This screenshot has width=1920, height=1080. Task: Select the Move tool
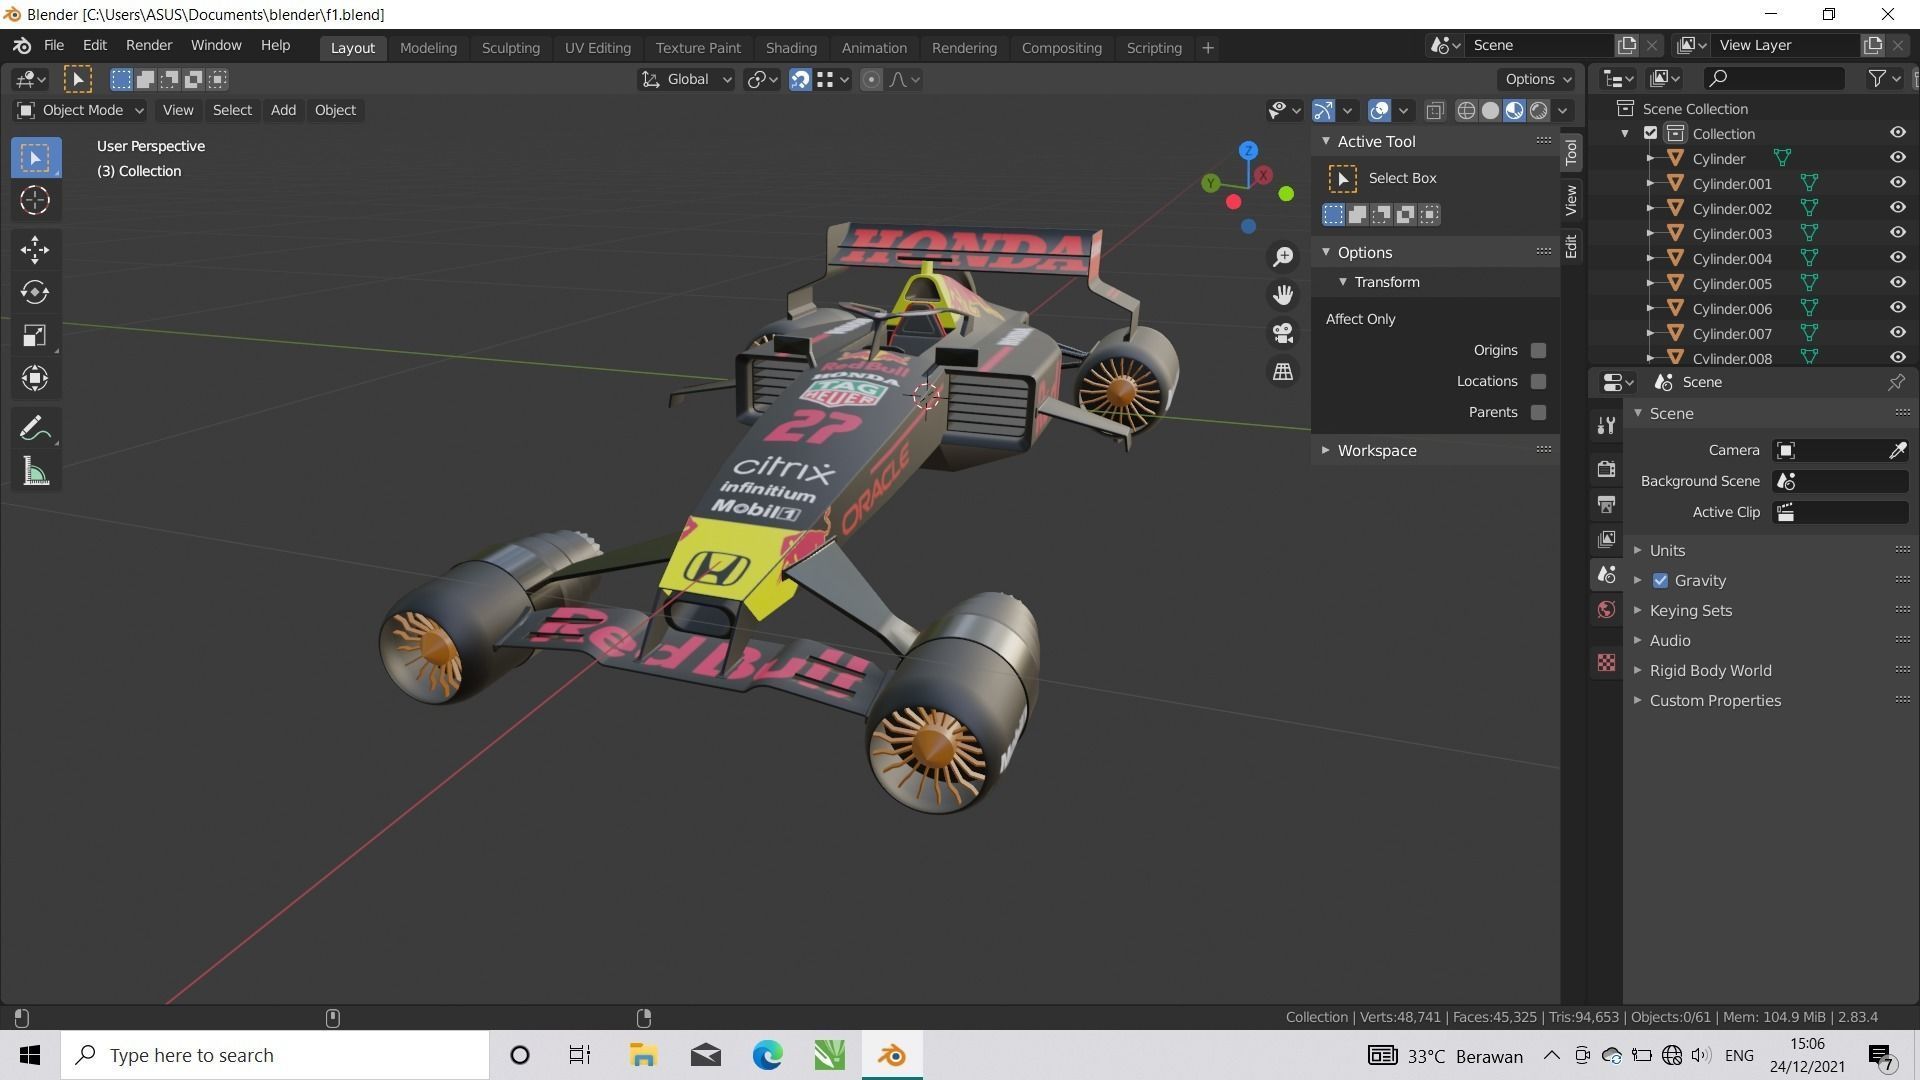coord(35,249)
